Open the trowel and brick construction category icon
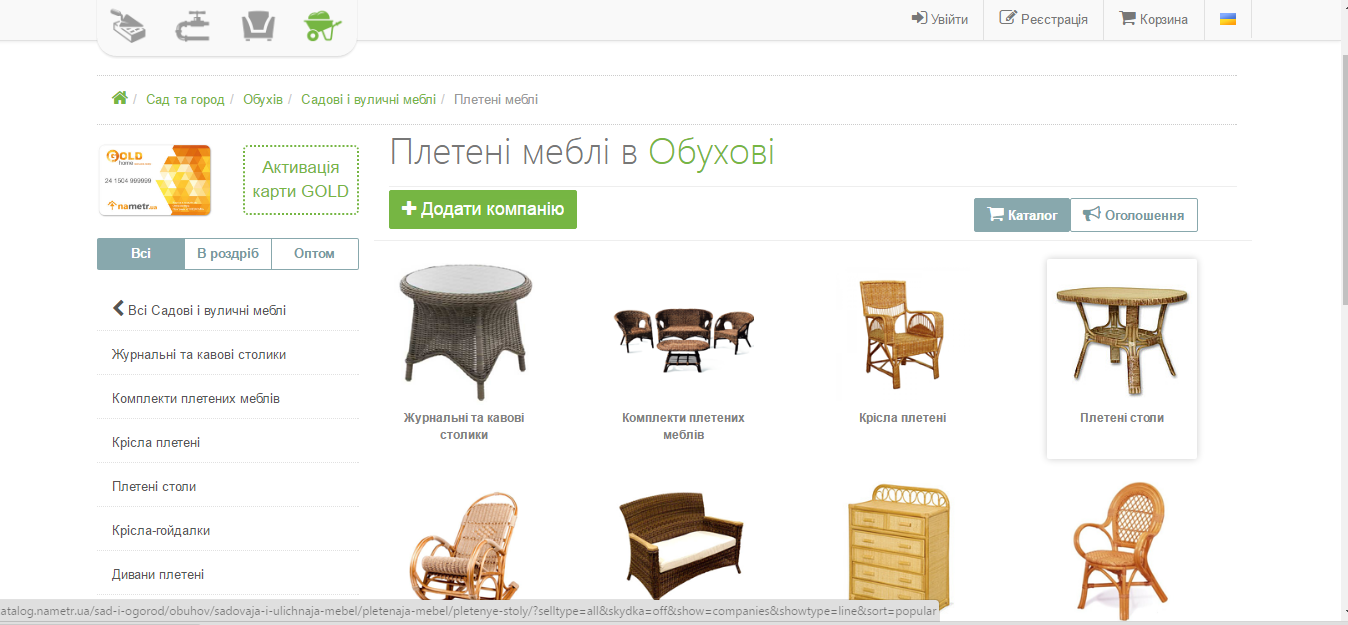 (x=127, y=24)
